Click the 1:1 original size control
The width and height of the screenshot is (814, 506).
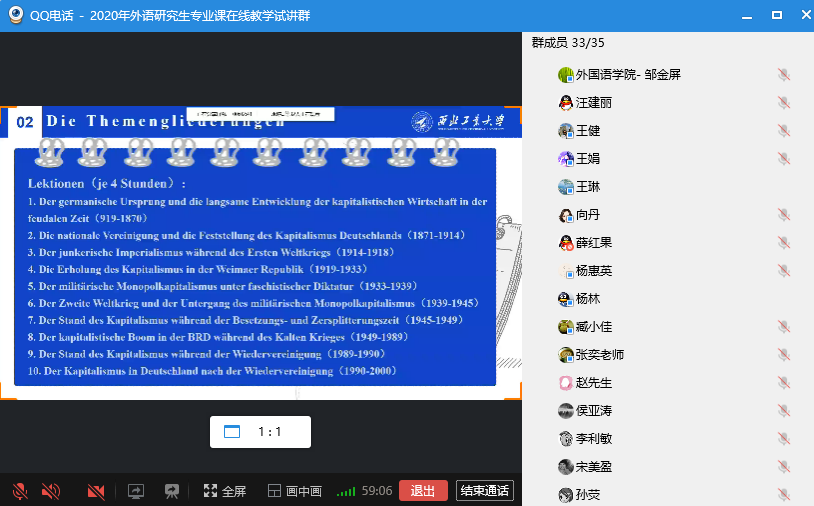260,432
